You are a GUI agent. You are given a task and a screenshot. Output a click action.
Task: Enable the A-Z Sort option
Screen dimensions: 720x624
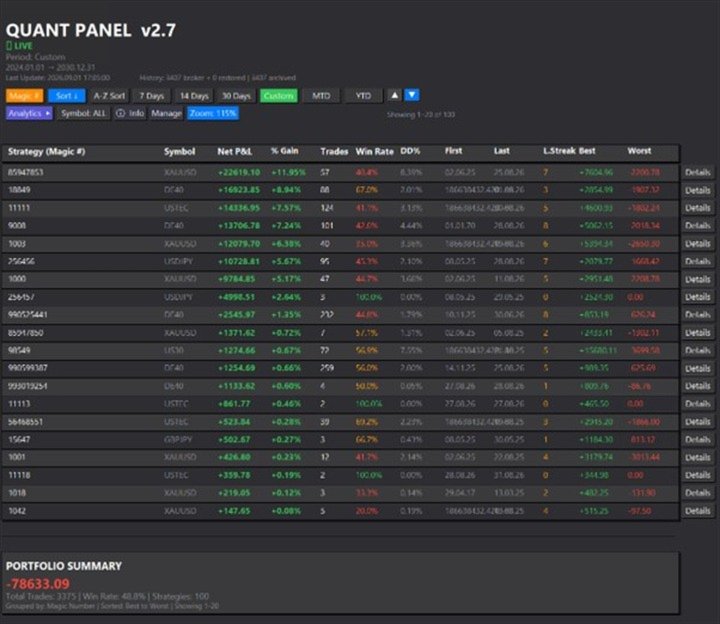(109, 96)
